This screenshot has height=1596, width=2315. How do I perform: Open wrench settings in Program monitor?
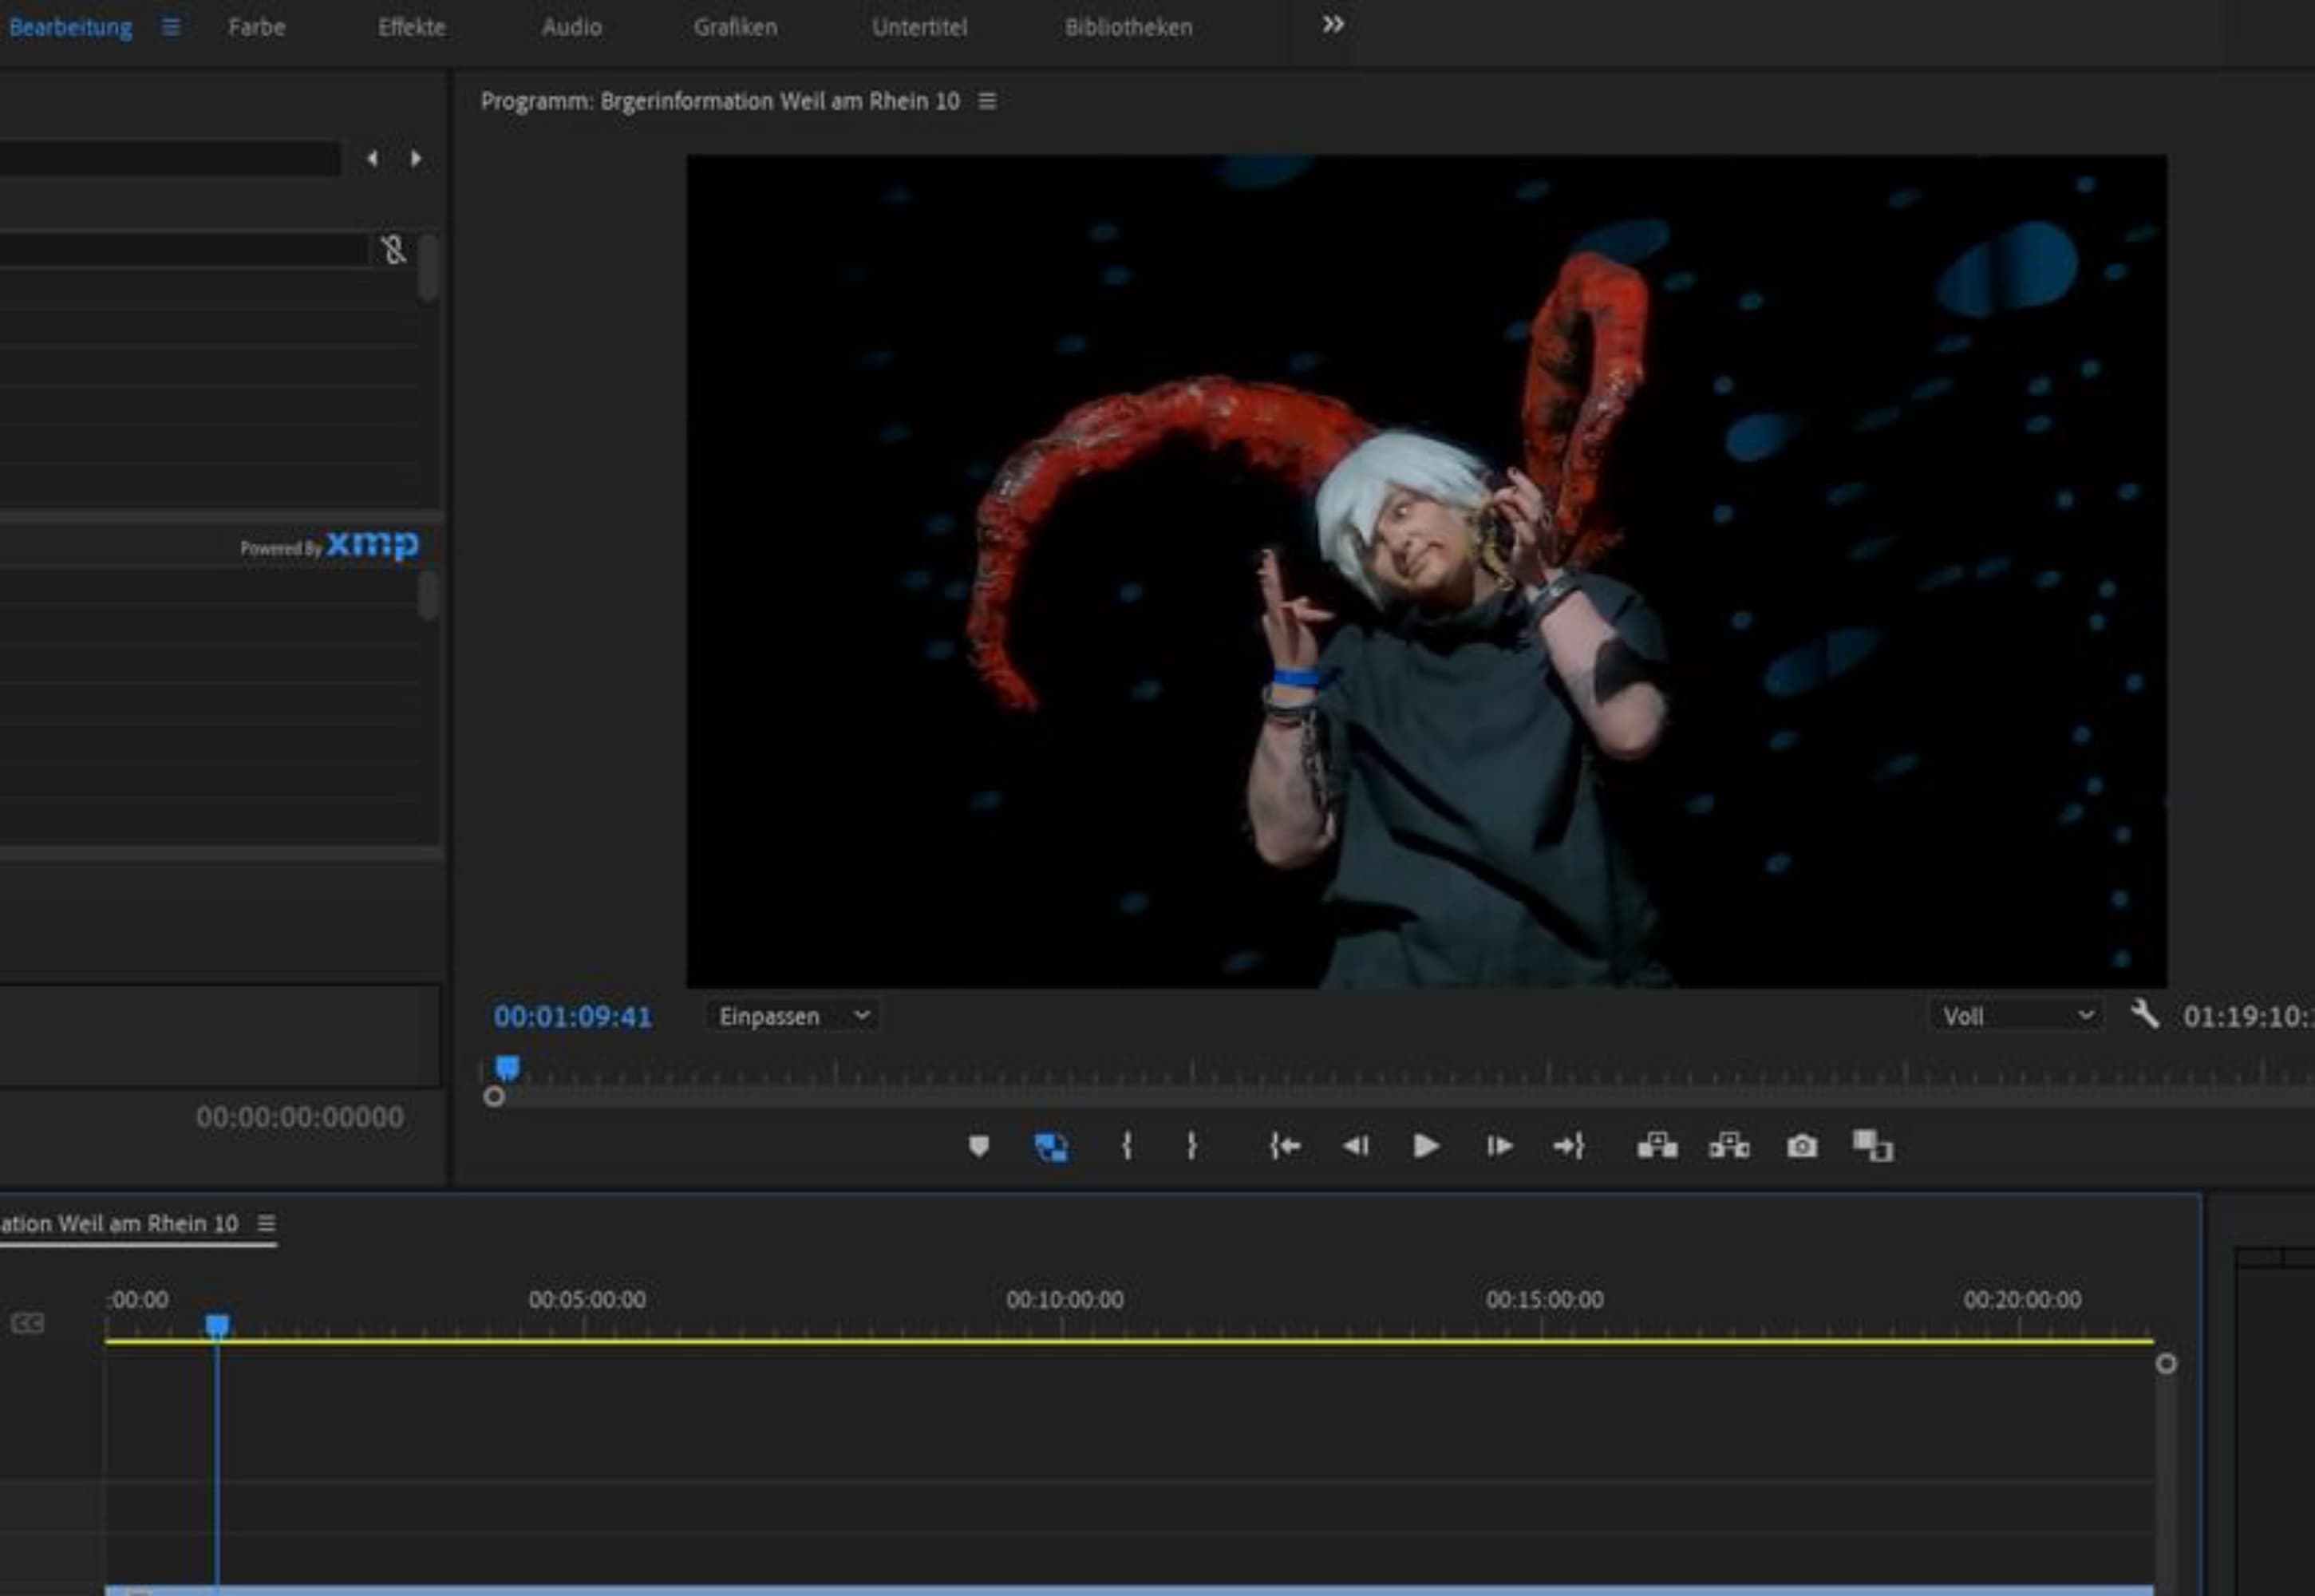pyautogui.click(x=2143, y=1015)
